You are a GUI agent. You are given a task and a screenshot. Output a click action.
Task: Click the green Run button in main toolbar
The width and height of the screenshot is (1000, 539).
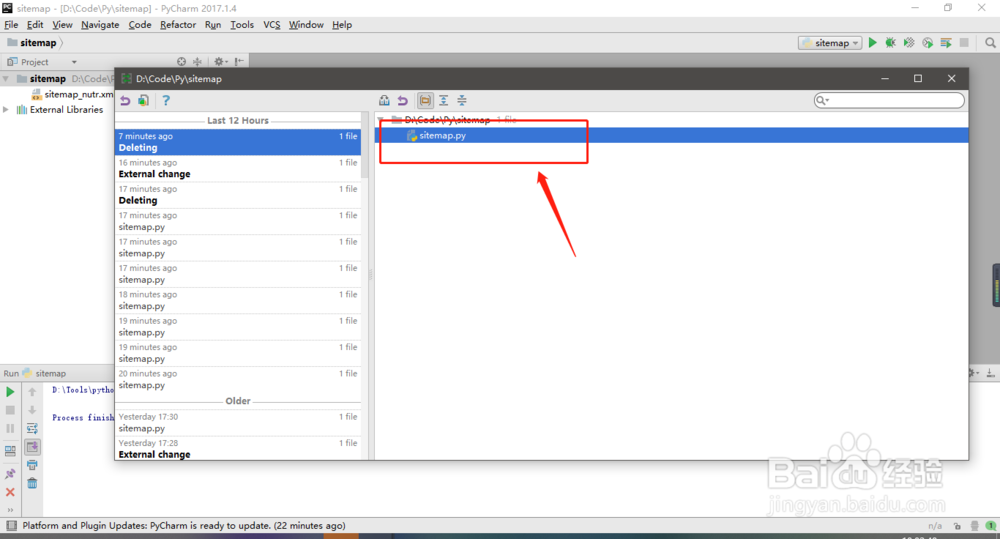point(872,43)
